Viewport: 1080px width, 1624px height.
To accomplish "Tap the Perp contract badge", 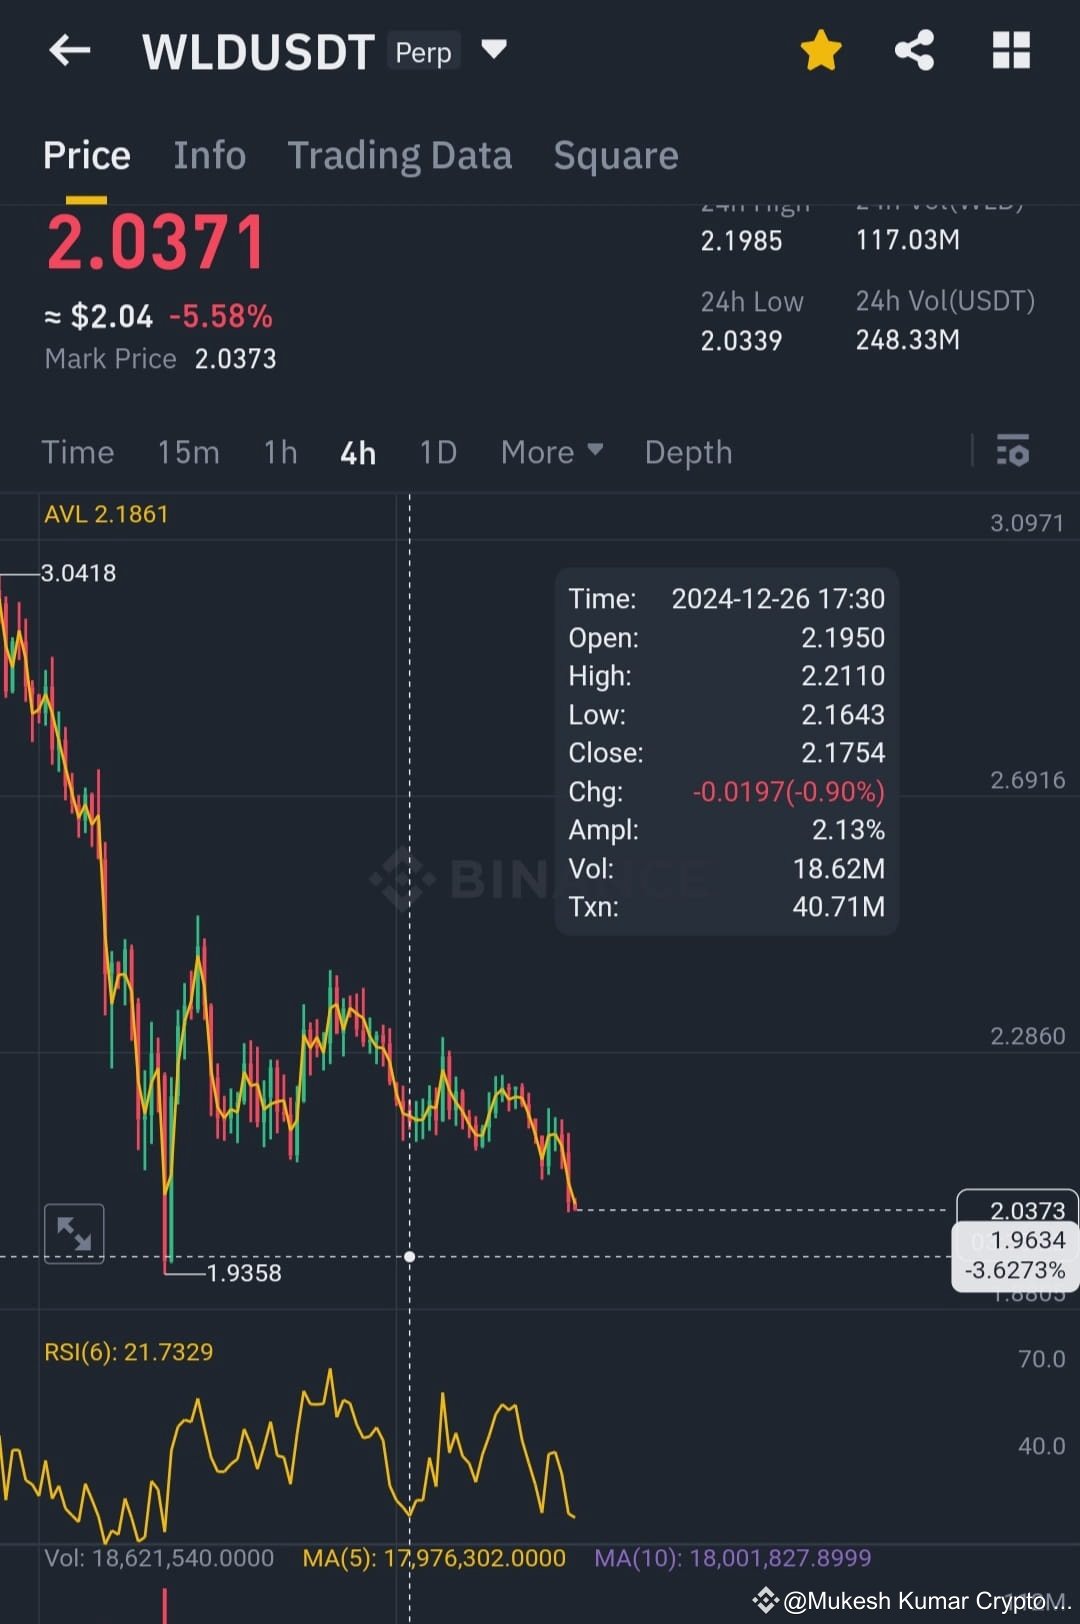I will pos(423,52).
